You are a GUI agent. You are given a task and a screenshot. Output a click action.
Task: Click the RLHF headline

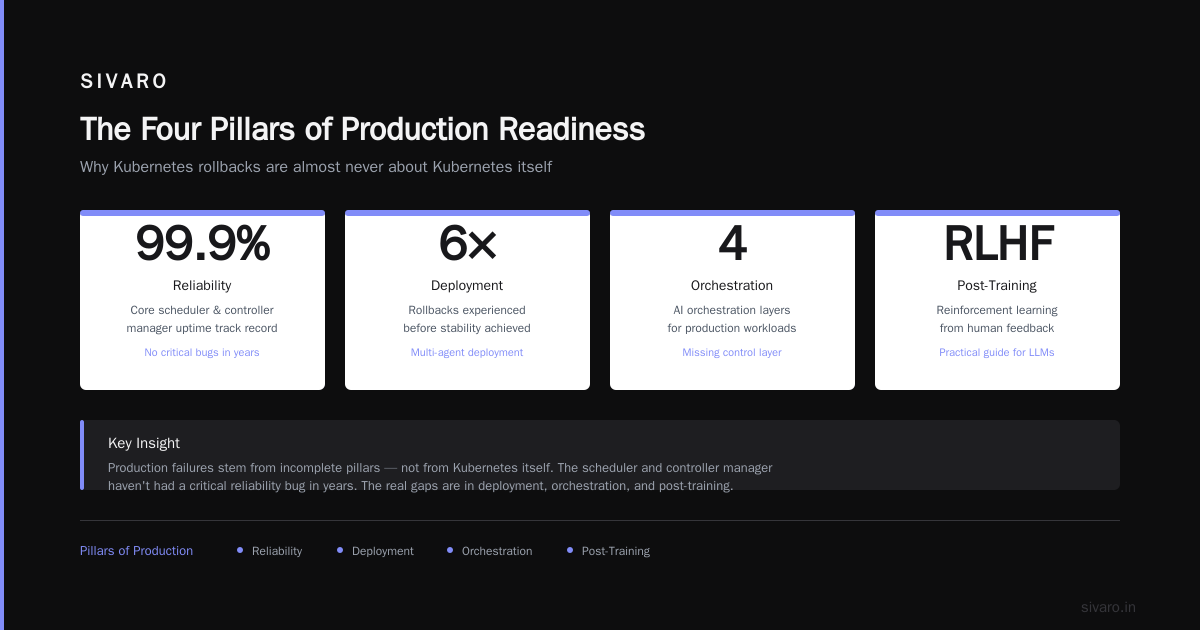[997, 243]
